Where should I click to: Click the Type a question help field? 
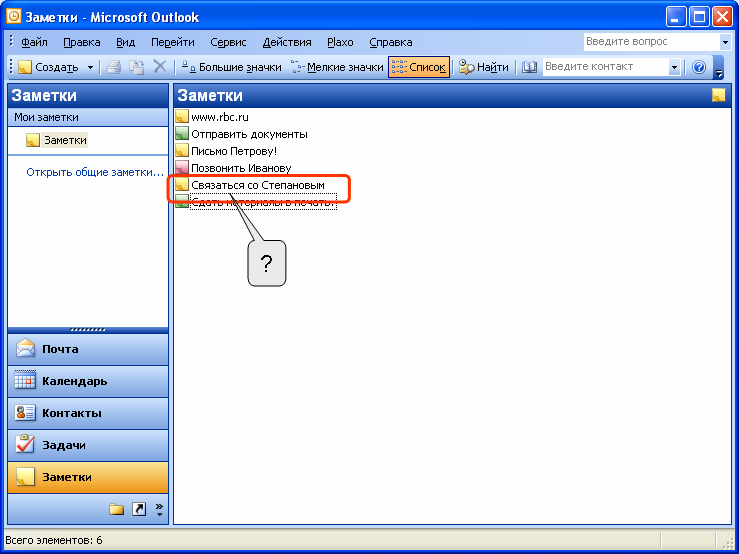click(652, 41)
